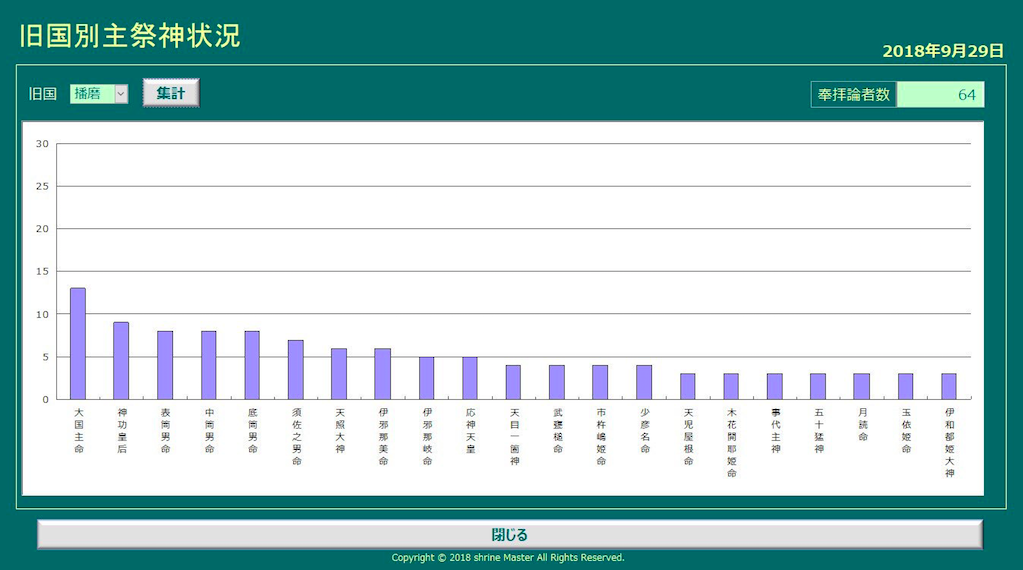Select the 天児屋根命 bar

tap(688, 387)
